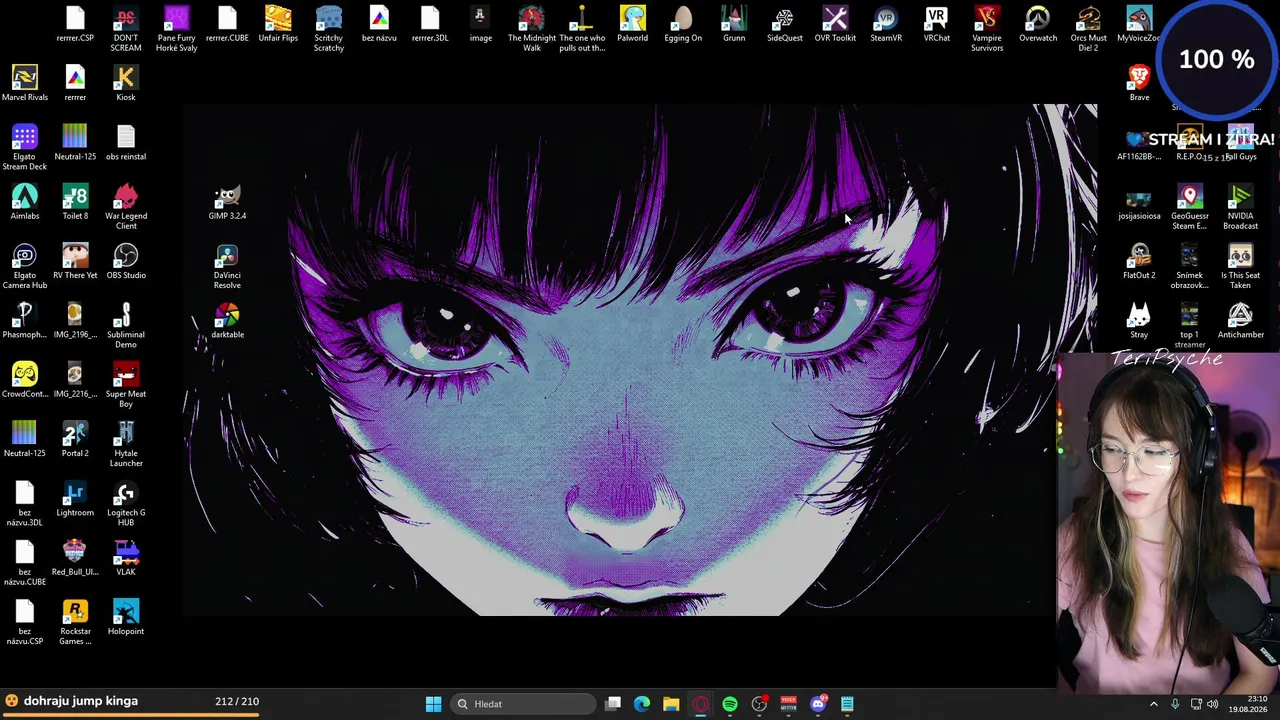Screen dimensions: 1280x720
Task: Open Task View from the taskbar
Action: (x=613, y=704)
